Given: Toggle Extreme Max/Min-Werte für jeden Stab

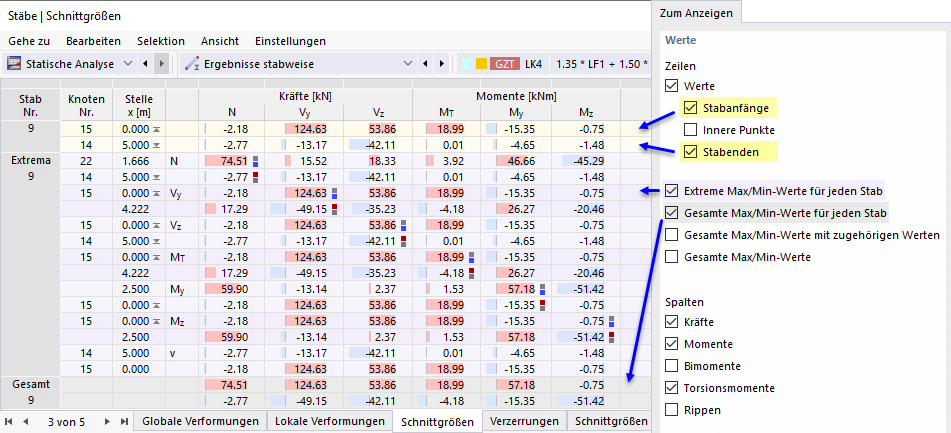Looking at the screenshot, I should 671,190.
